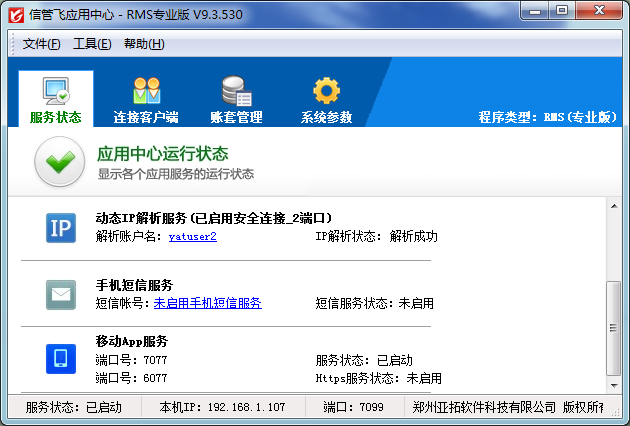Open the 系统参数 gear icon
This screenshot has width=630, height=426.
point(326,91)
